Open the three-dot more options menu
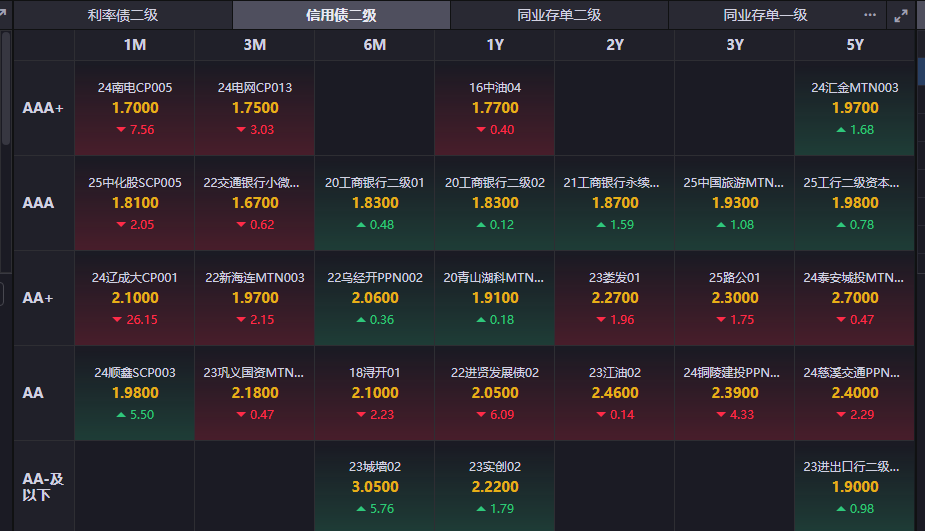Image resolution: width=925 pixels, height=531 pixels. pyautogui.click(x=870, y=15)
